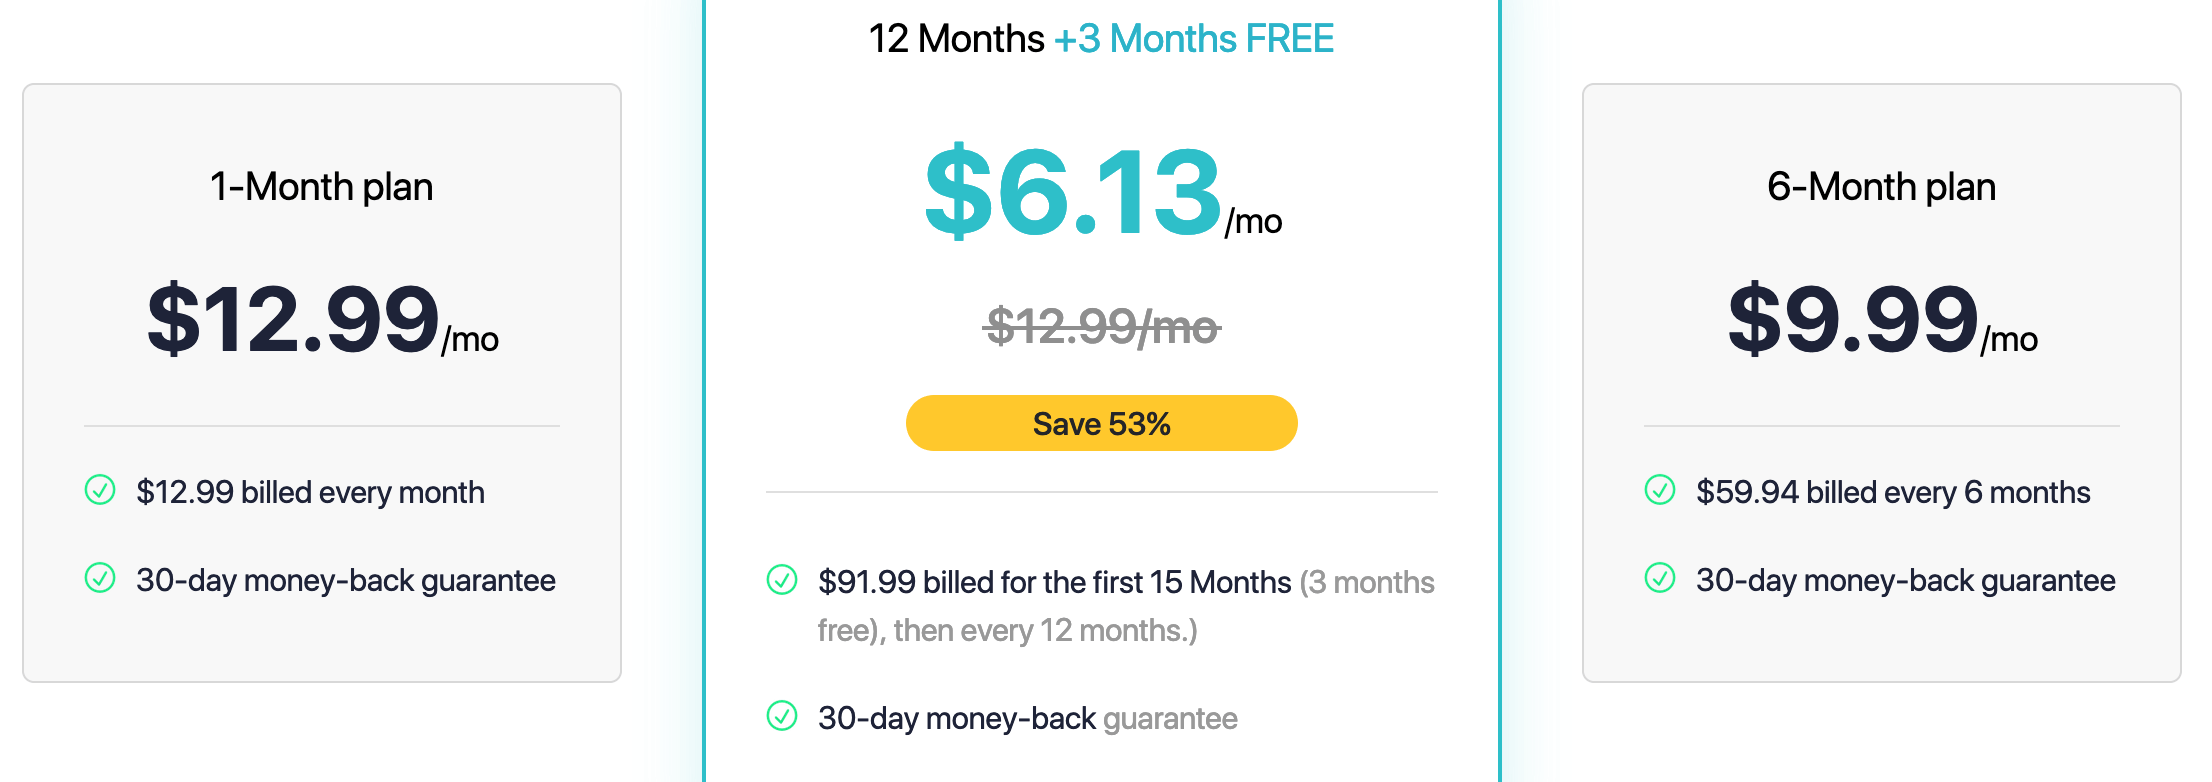Click the $9.99/mo price in 6-Month card
The height and width of the screenshot is (782, 2212).
coord(1882,320)
